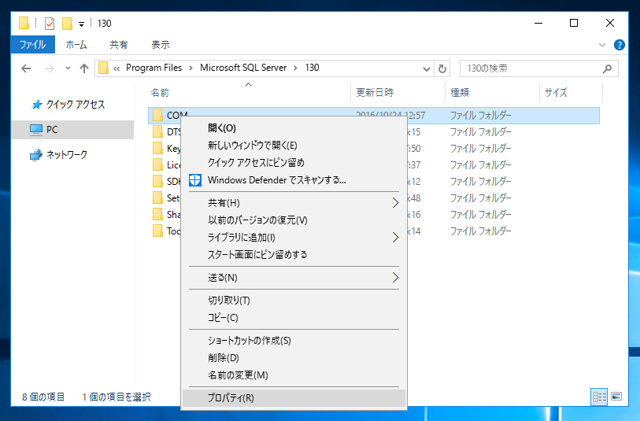Screen dimensions: 640x421
Task: Click the DTS folder icon
Action: click(158, 131)
